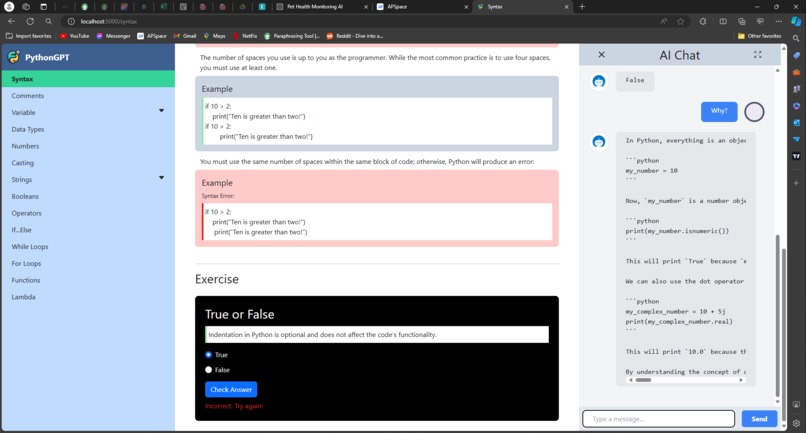The width and height of the screenshot is (806, 433).
Task: Expand the AI Chat to fullscreen
Action: (x=758, y=55)
